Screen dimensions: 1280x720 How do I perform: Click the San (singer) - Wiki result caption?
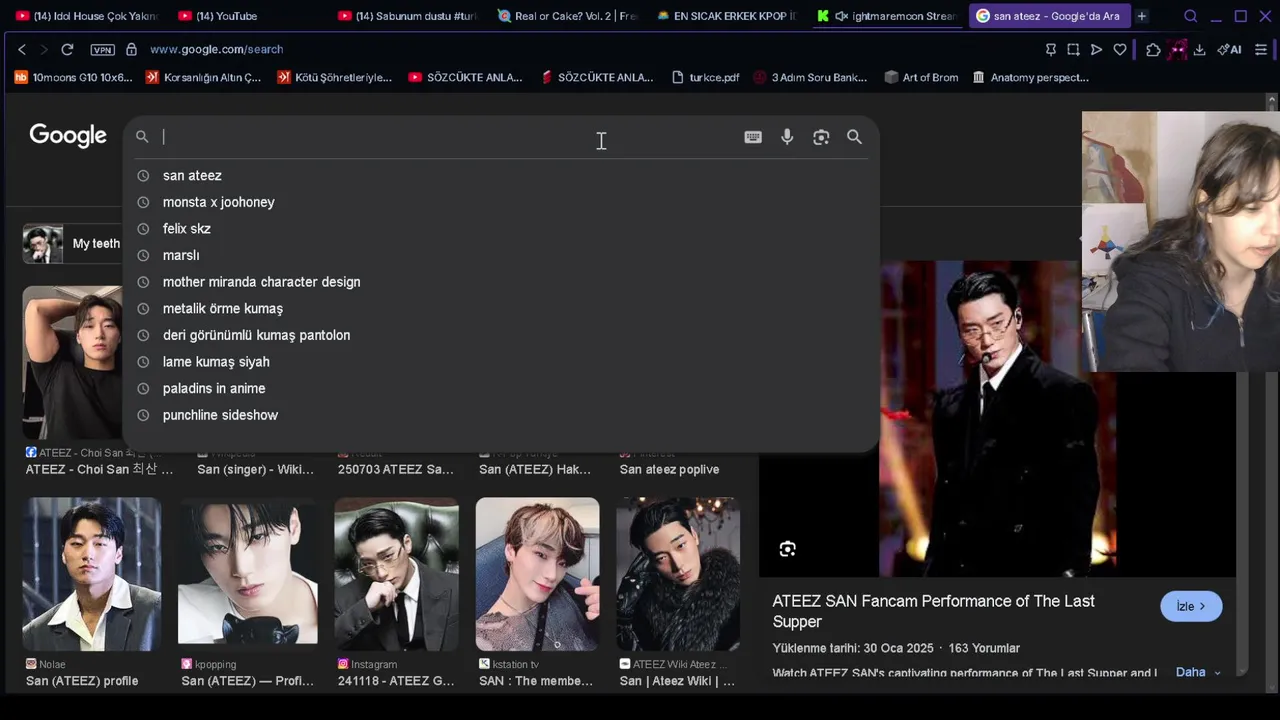[x=255, y=469]
